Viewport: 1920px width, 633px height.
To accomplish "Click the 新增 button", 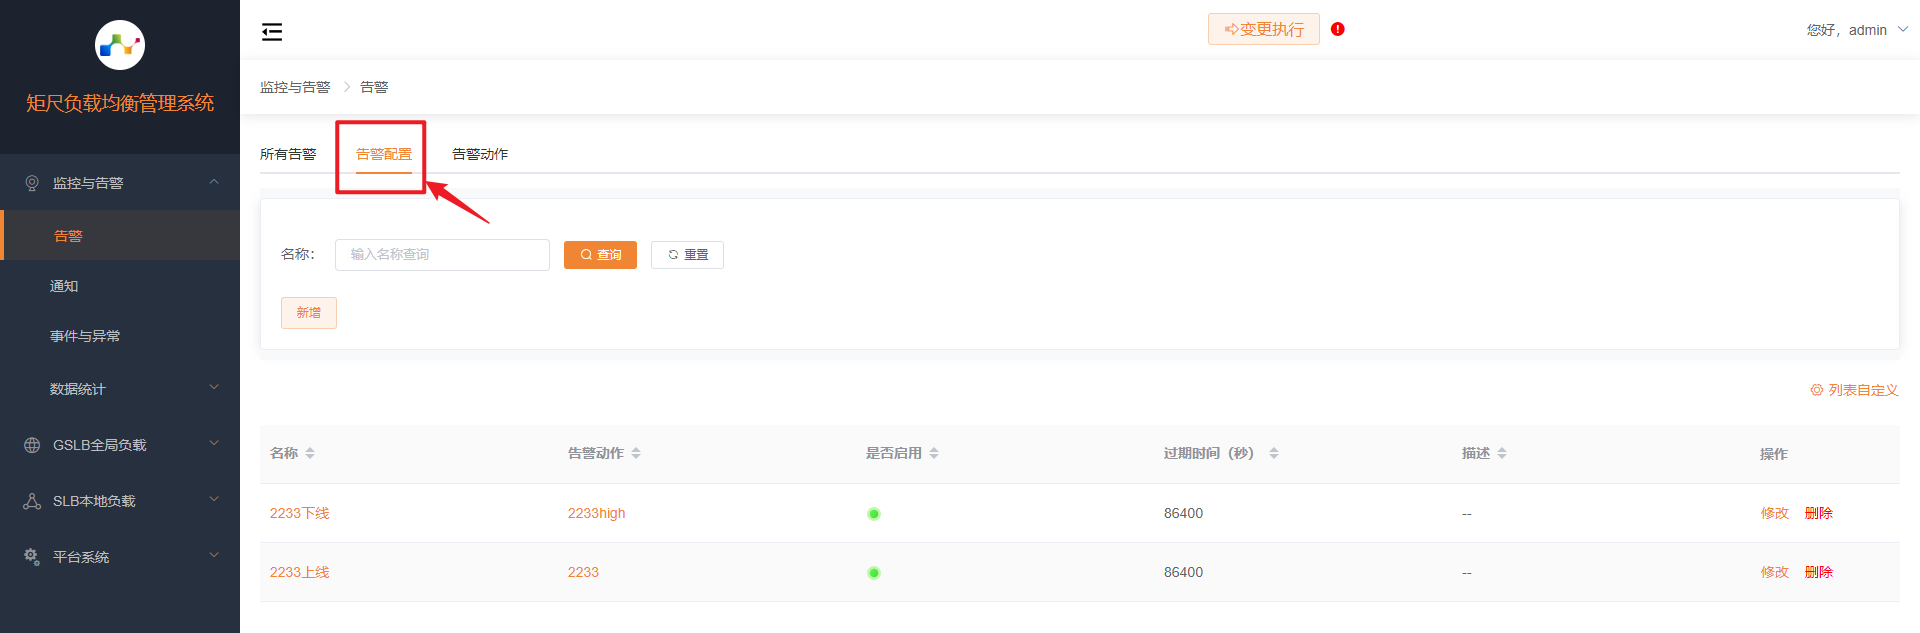I will pyautogui.click(x=308, y=313).
